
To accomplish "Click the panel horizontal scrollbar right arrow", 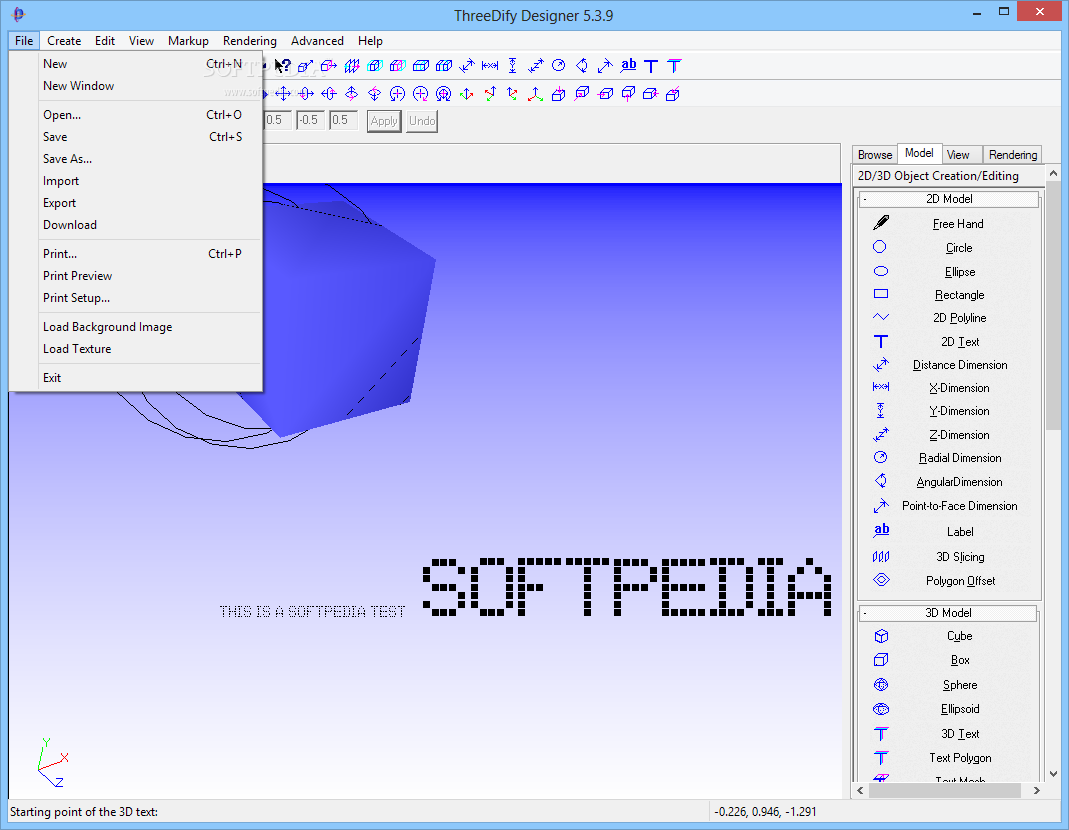I will click(x=1036, y=790).
